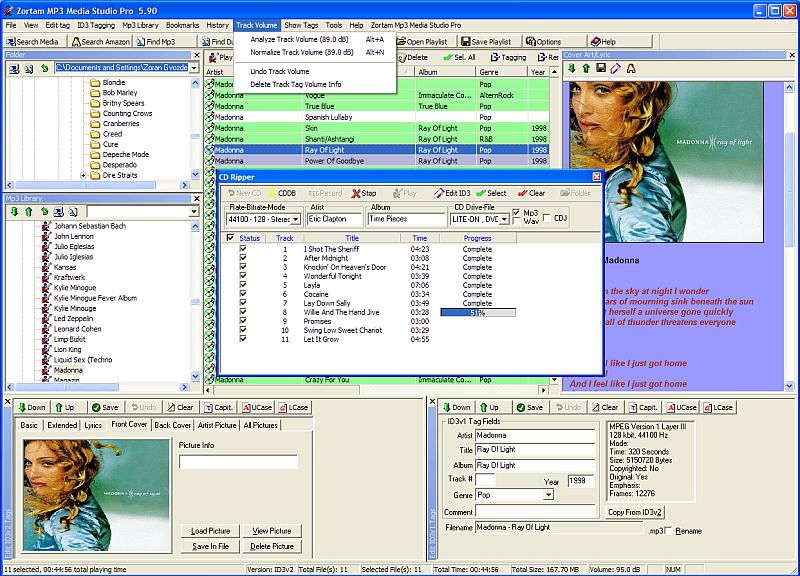Enable the CDJ checkbox in CD Ripper
This screenshot has width=800, height=576.
(x=547, y=218)
